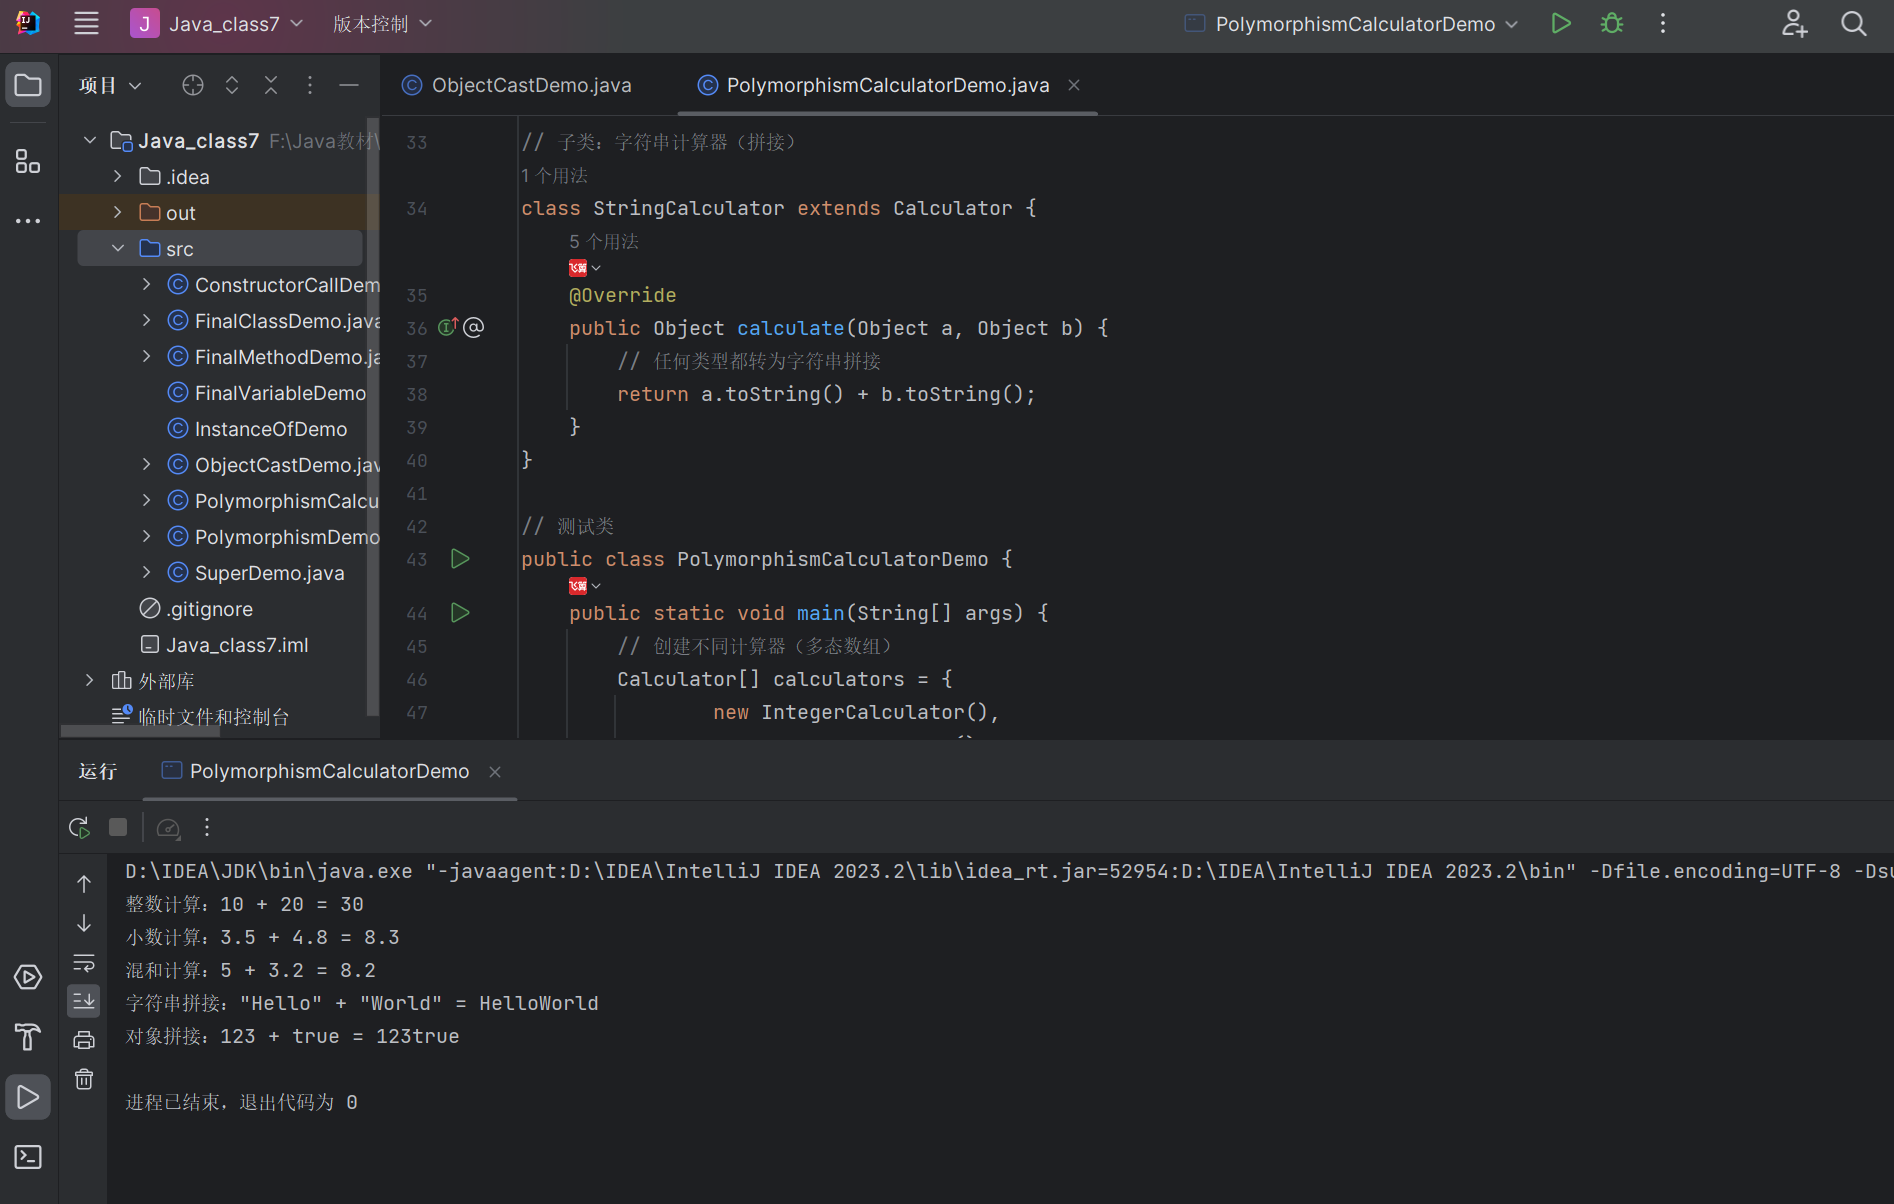The image size is (1894, 1204).
Task: Toggle soft-wrap in the console
Action: (84, 962)
